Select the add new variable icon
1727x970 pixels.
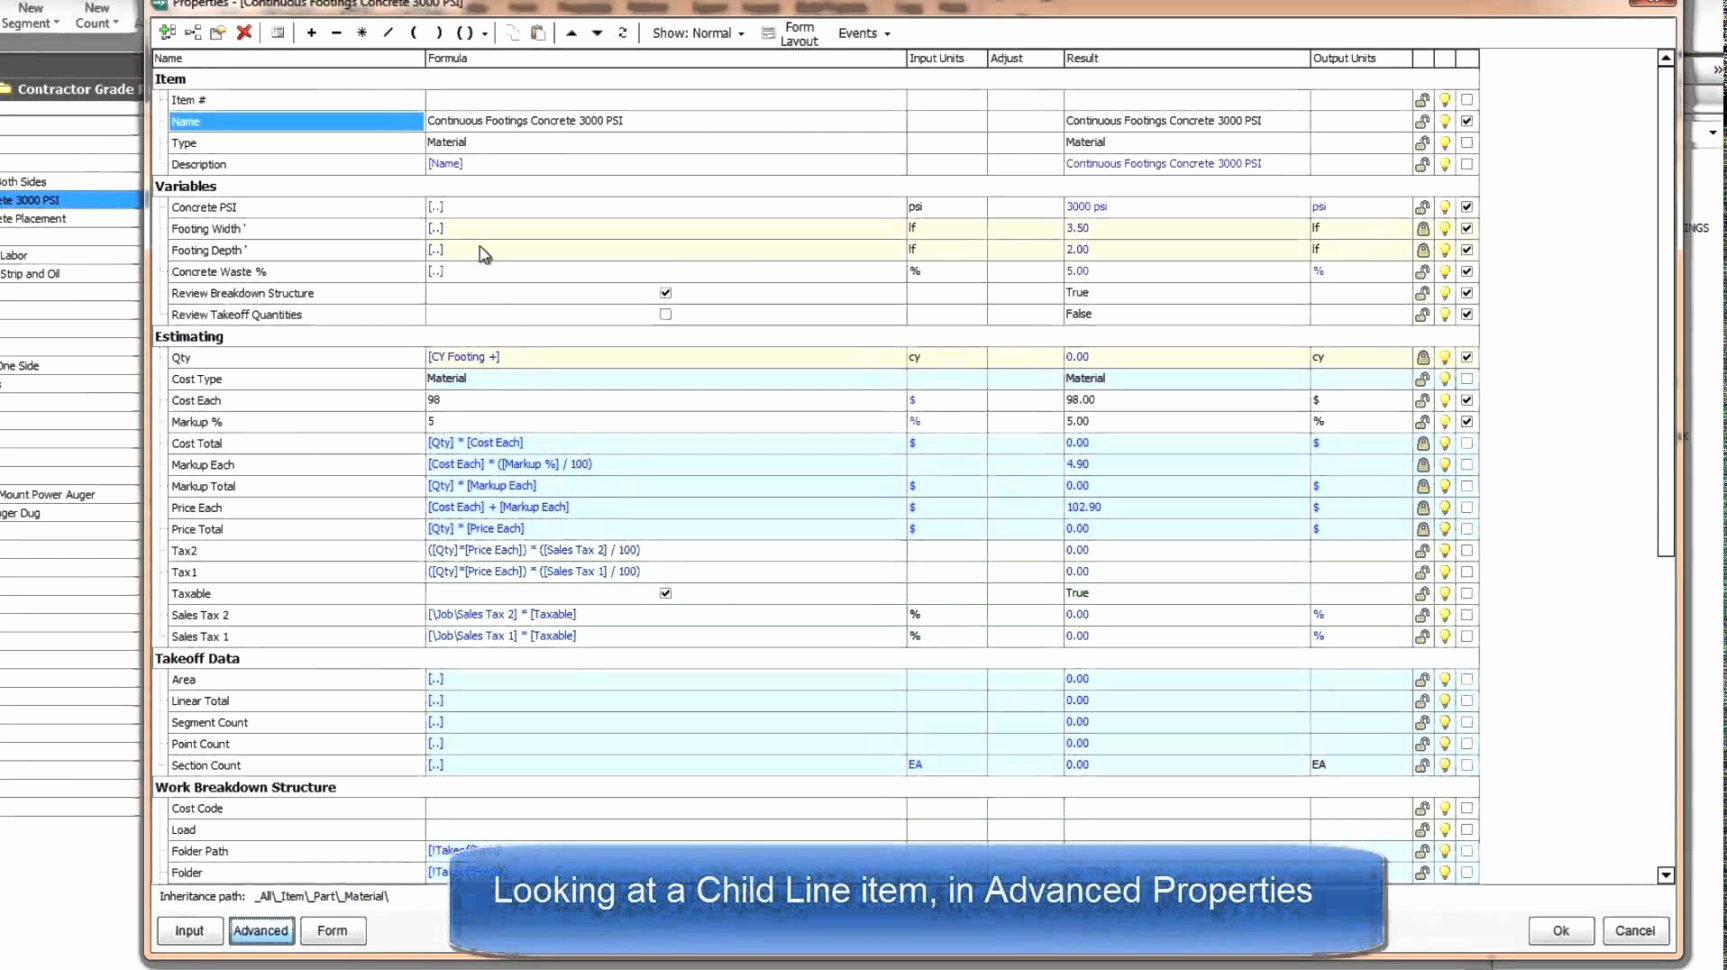click(x=168, y=33)
